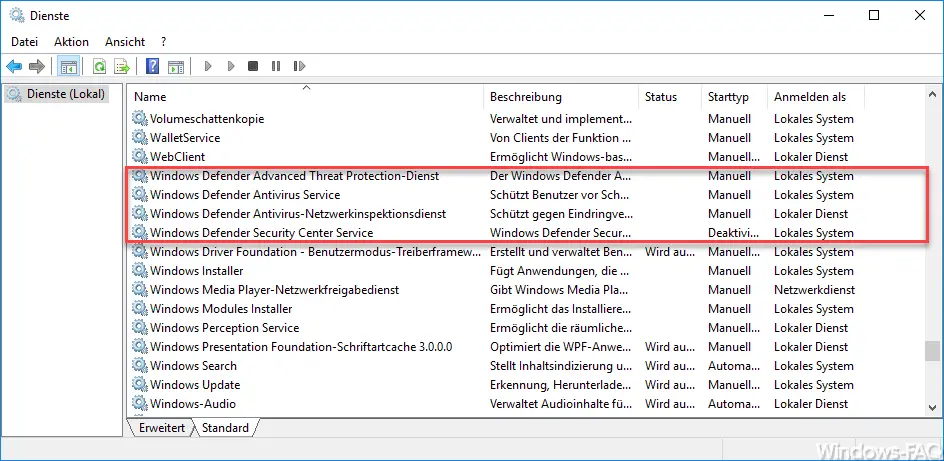Select Windows Media Player-Netzwerkfreigabedienst row
Image resolution: width=944 pixels, height=461 pixels.
[x=496, y=290]
